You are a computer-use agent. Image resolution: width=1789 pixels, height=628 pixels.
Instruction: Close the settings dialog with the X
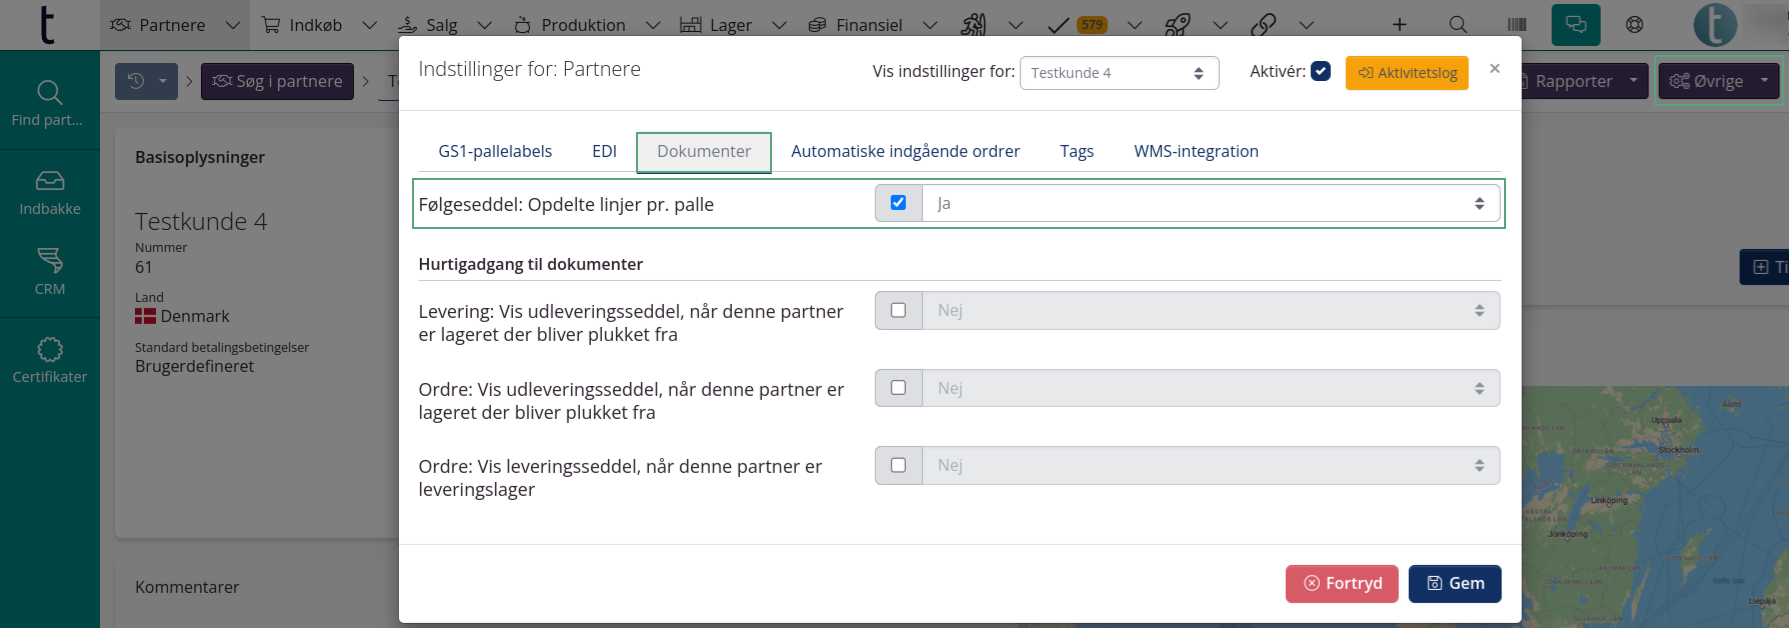[1494, 69]
